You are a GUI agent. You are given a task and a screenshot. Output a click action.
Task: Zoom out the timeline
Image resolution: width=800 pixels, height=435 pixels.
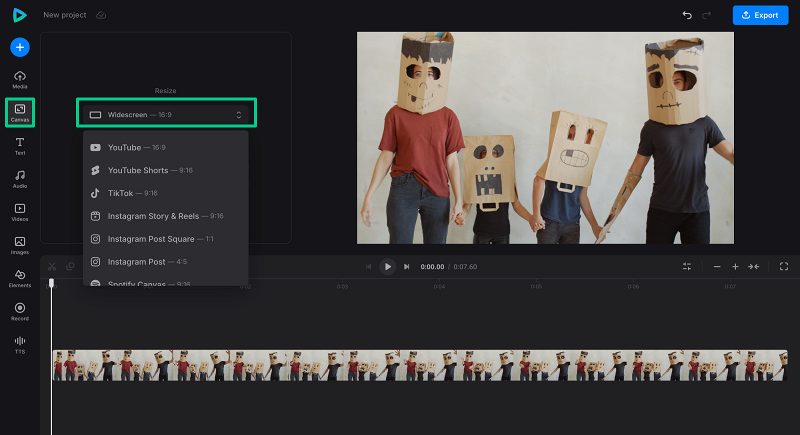717,267
